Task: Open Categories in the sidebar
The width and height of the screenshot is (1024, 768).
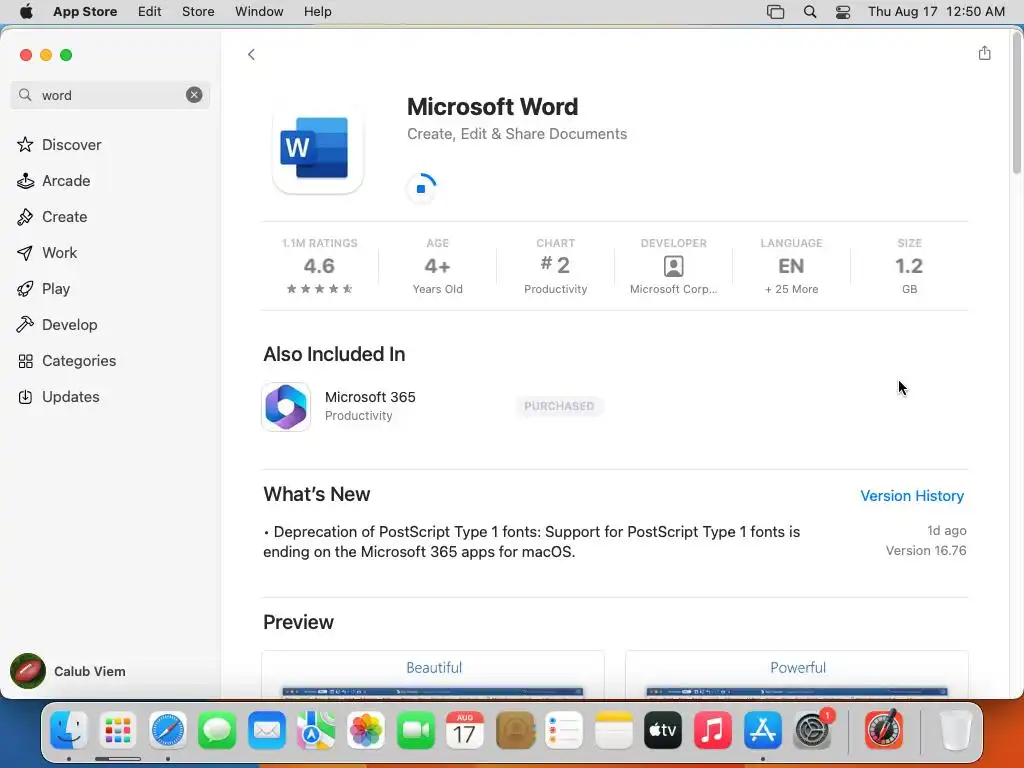Action: (67, 360)
